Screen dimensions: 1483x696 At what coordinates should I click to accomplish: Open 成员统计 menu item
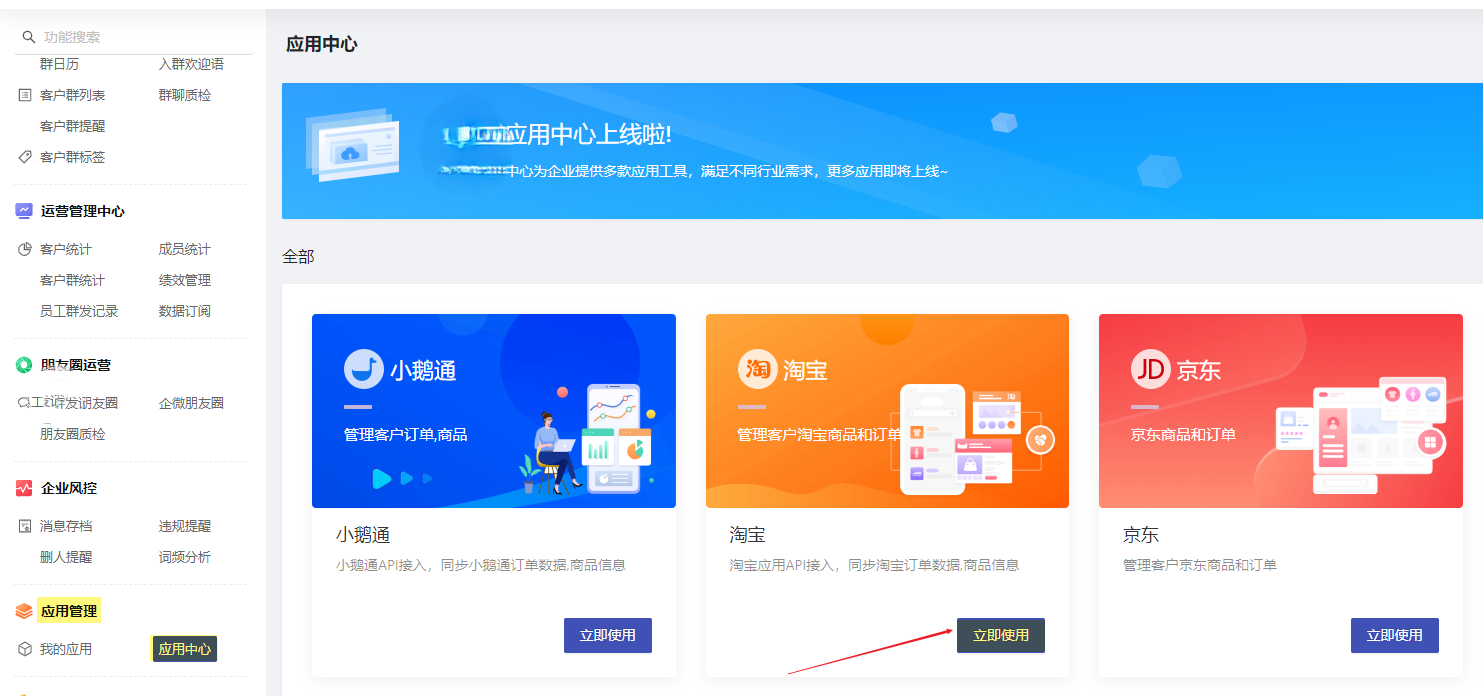[185, 249]
